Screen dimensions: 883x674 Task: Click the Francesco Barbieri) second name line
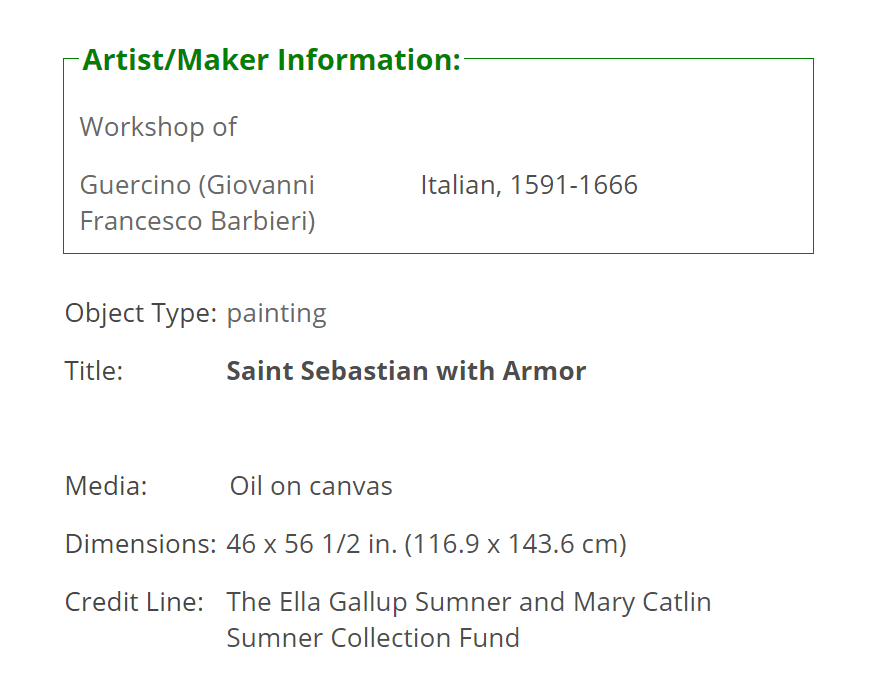click(x=197, y=221)
